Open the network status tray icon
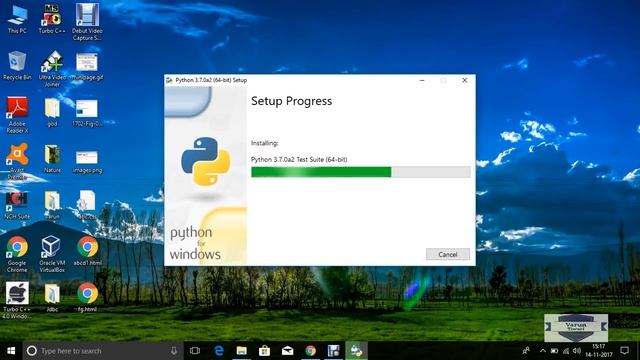The height and width of the screenshot is (360, 640). point(566,351)
